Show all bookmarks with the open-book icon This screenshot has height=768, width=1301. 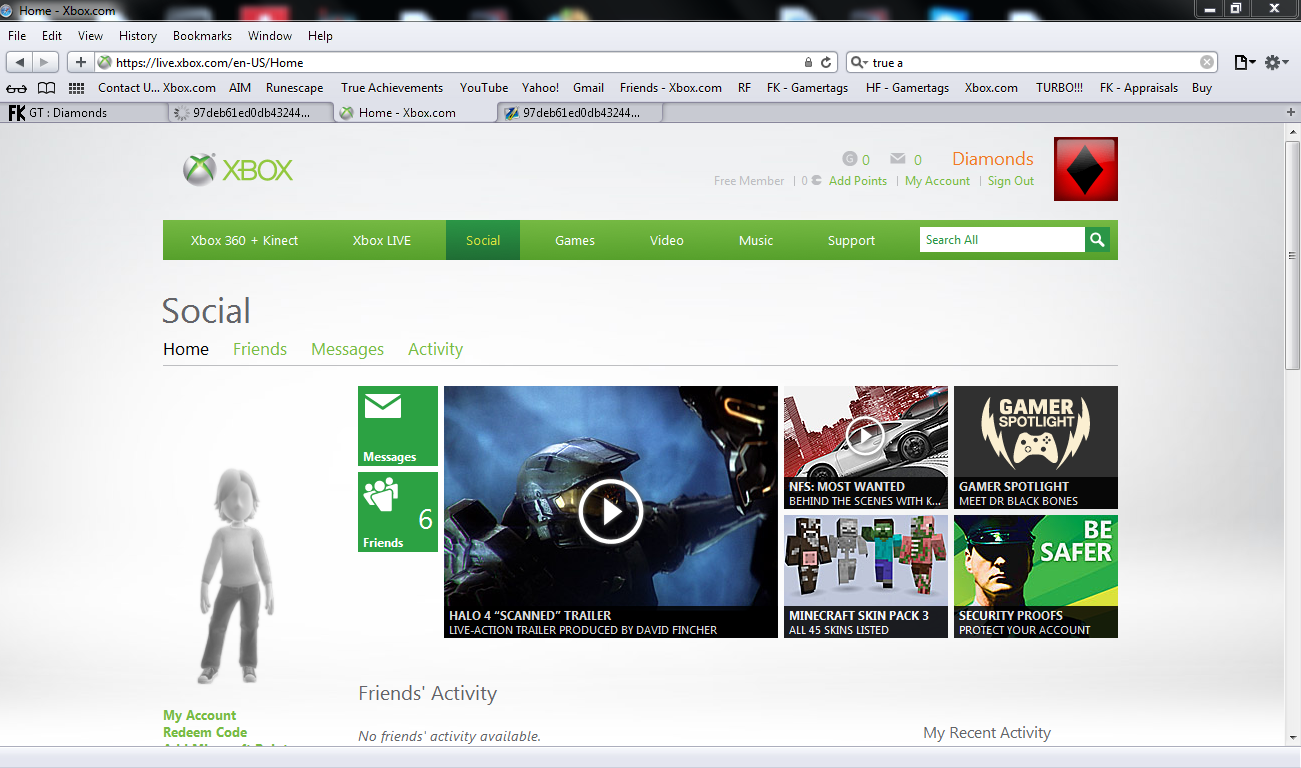[x=46, y=88]
